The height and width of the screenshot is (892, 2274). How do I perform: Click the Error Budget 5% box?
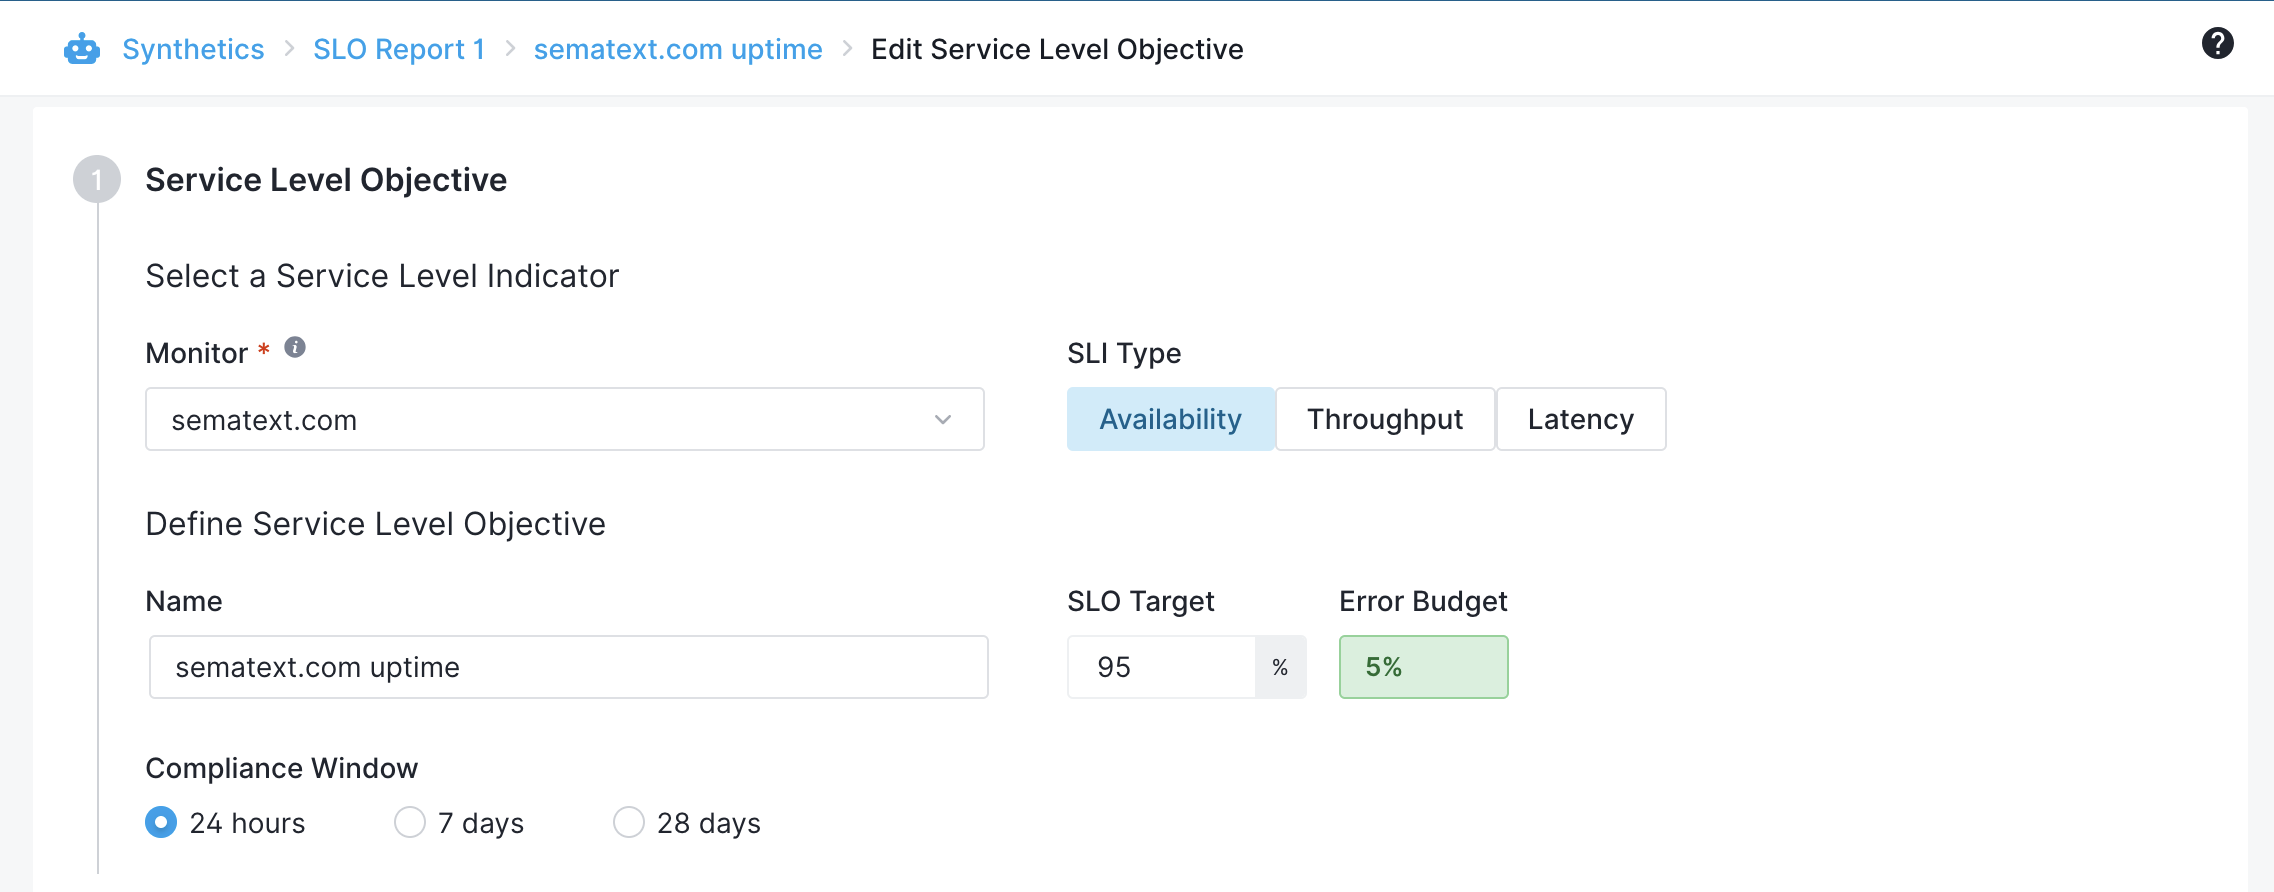click(1424, 667)
